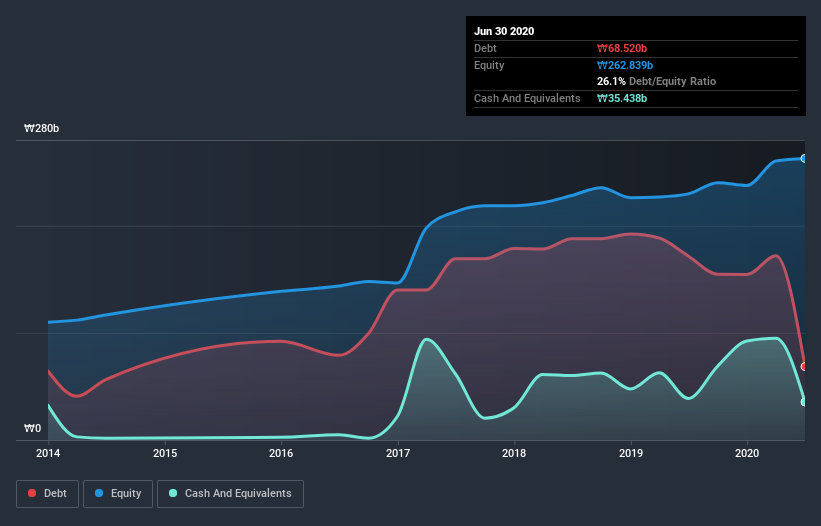Click the teal Cash endpoint marker on the chart

pos(804,402)
